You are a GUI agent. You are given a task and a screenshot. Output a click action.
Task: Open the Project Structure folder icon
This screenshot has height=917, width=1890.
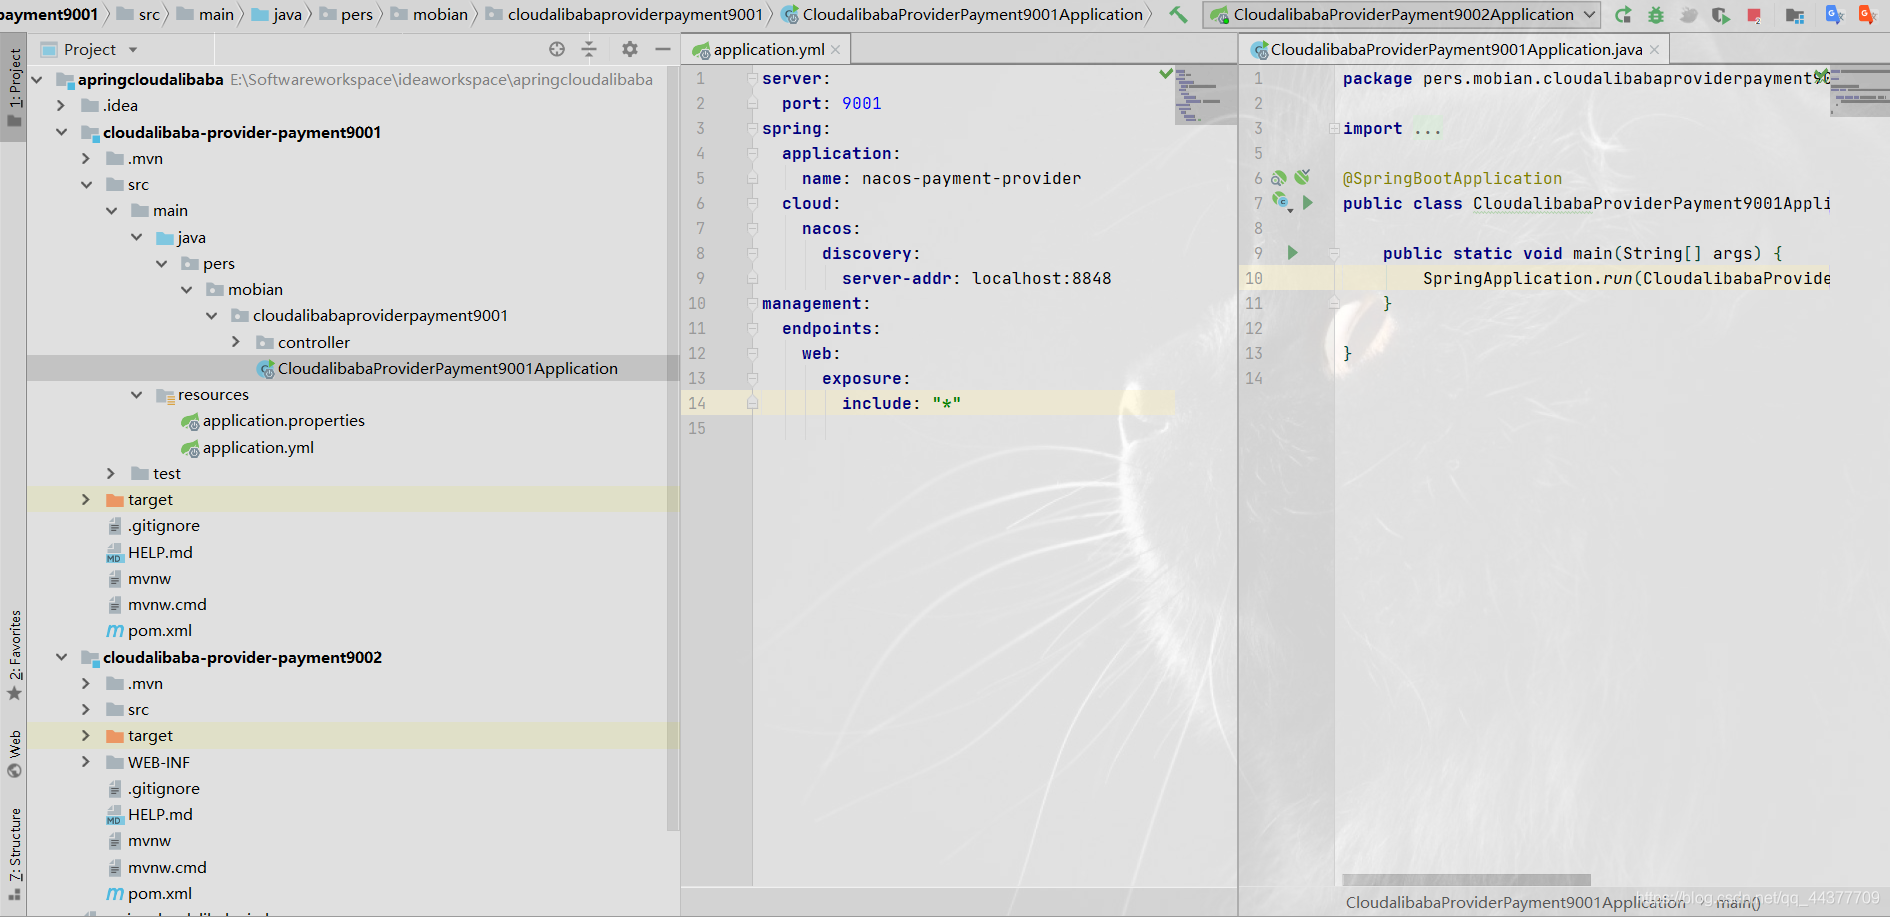click(1795, 15)
